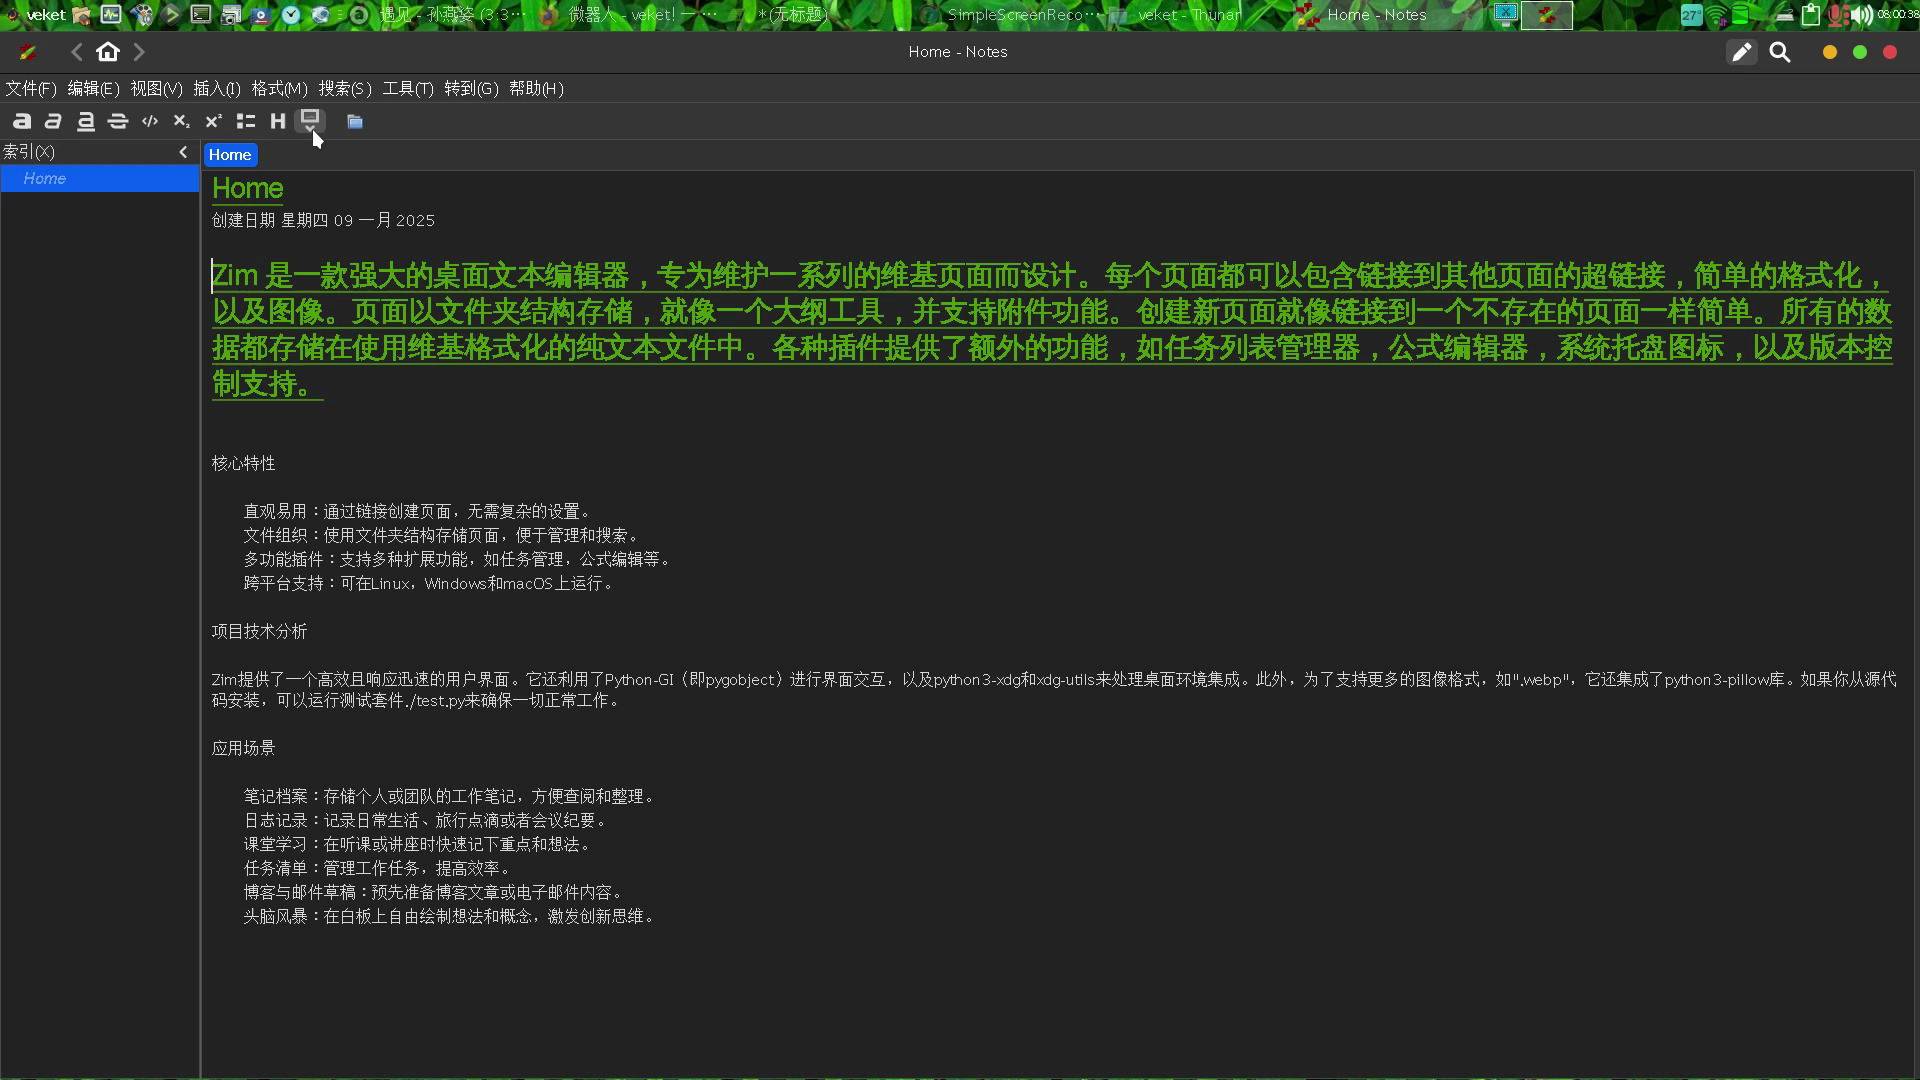
Task: Click the 应用场景 heading text
Action: point(243,748)
